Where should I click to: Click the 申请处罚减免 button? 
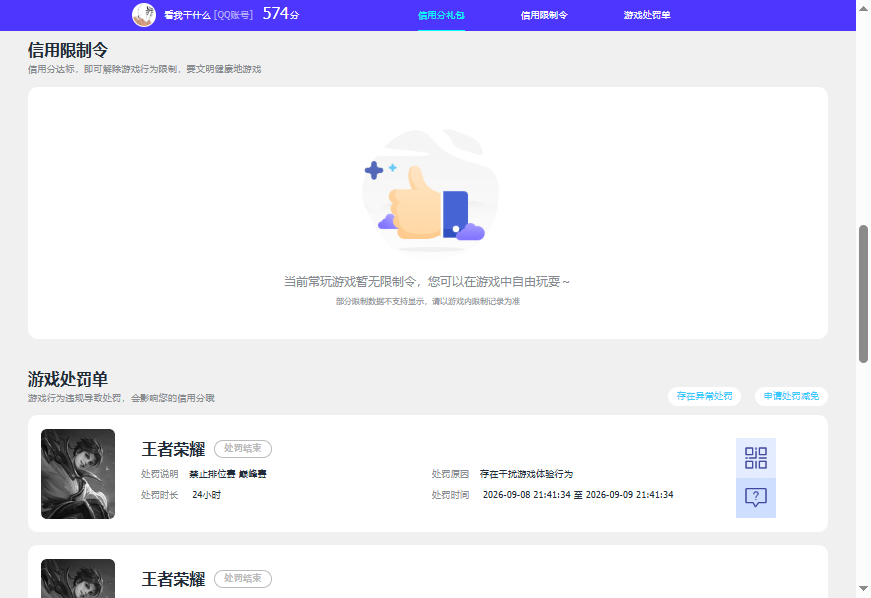point(791,396)
